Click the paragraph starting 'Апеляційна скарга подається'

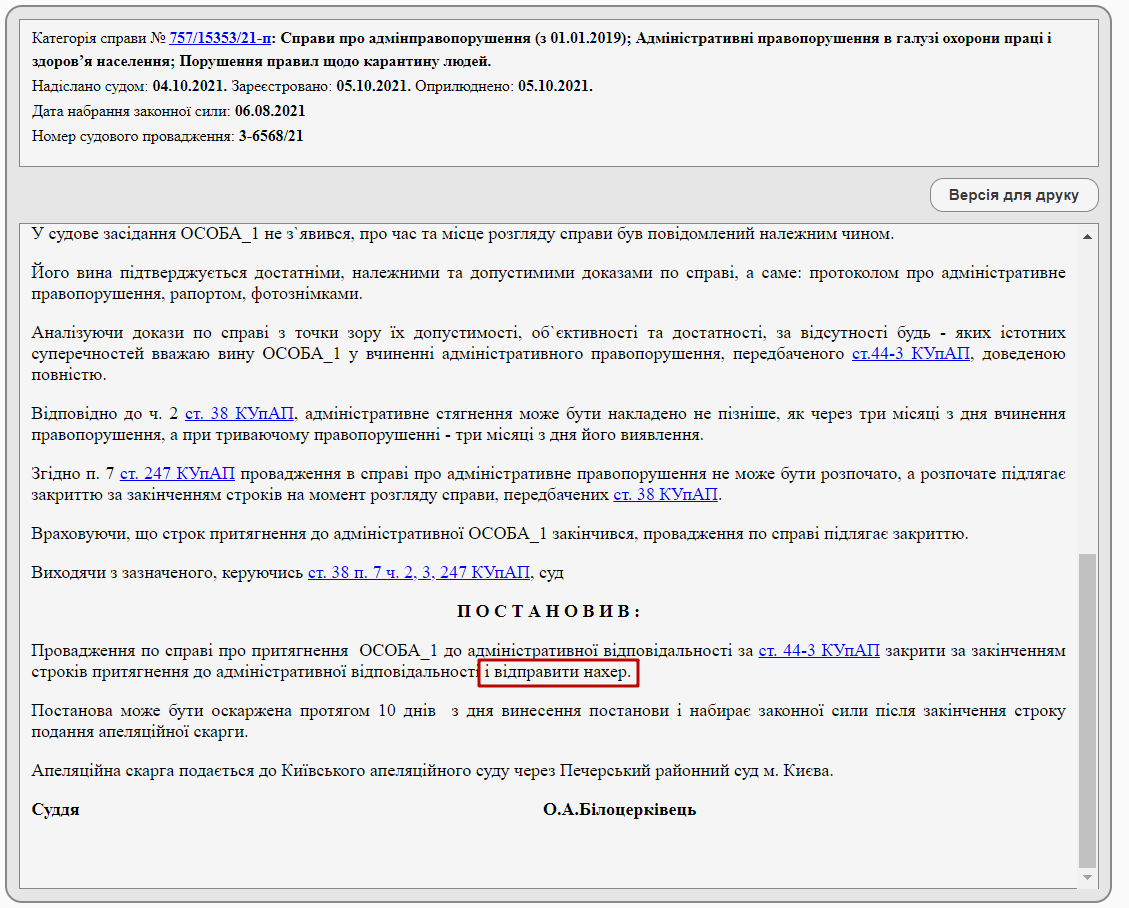(x=431, y=772)
